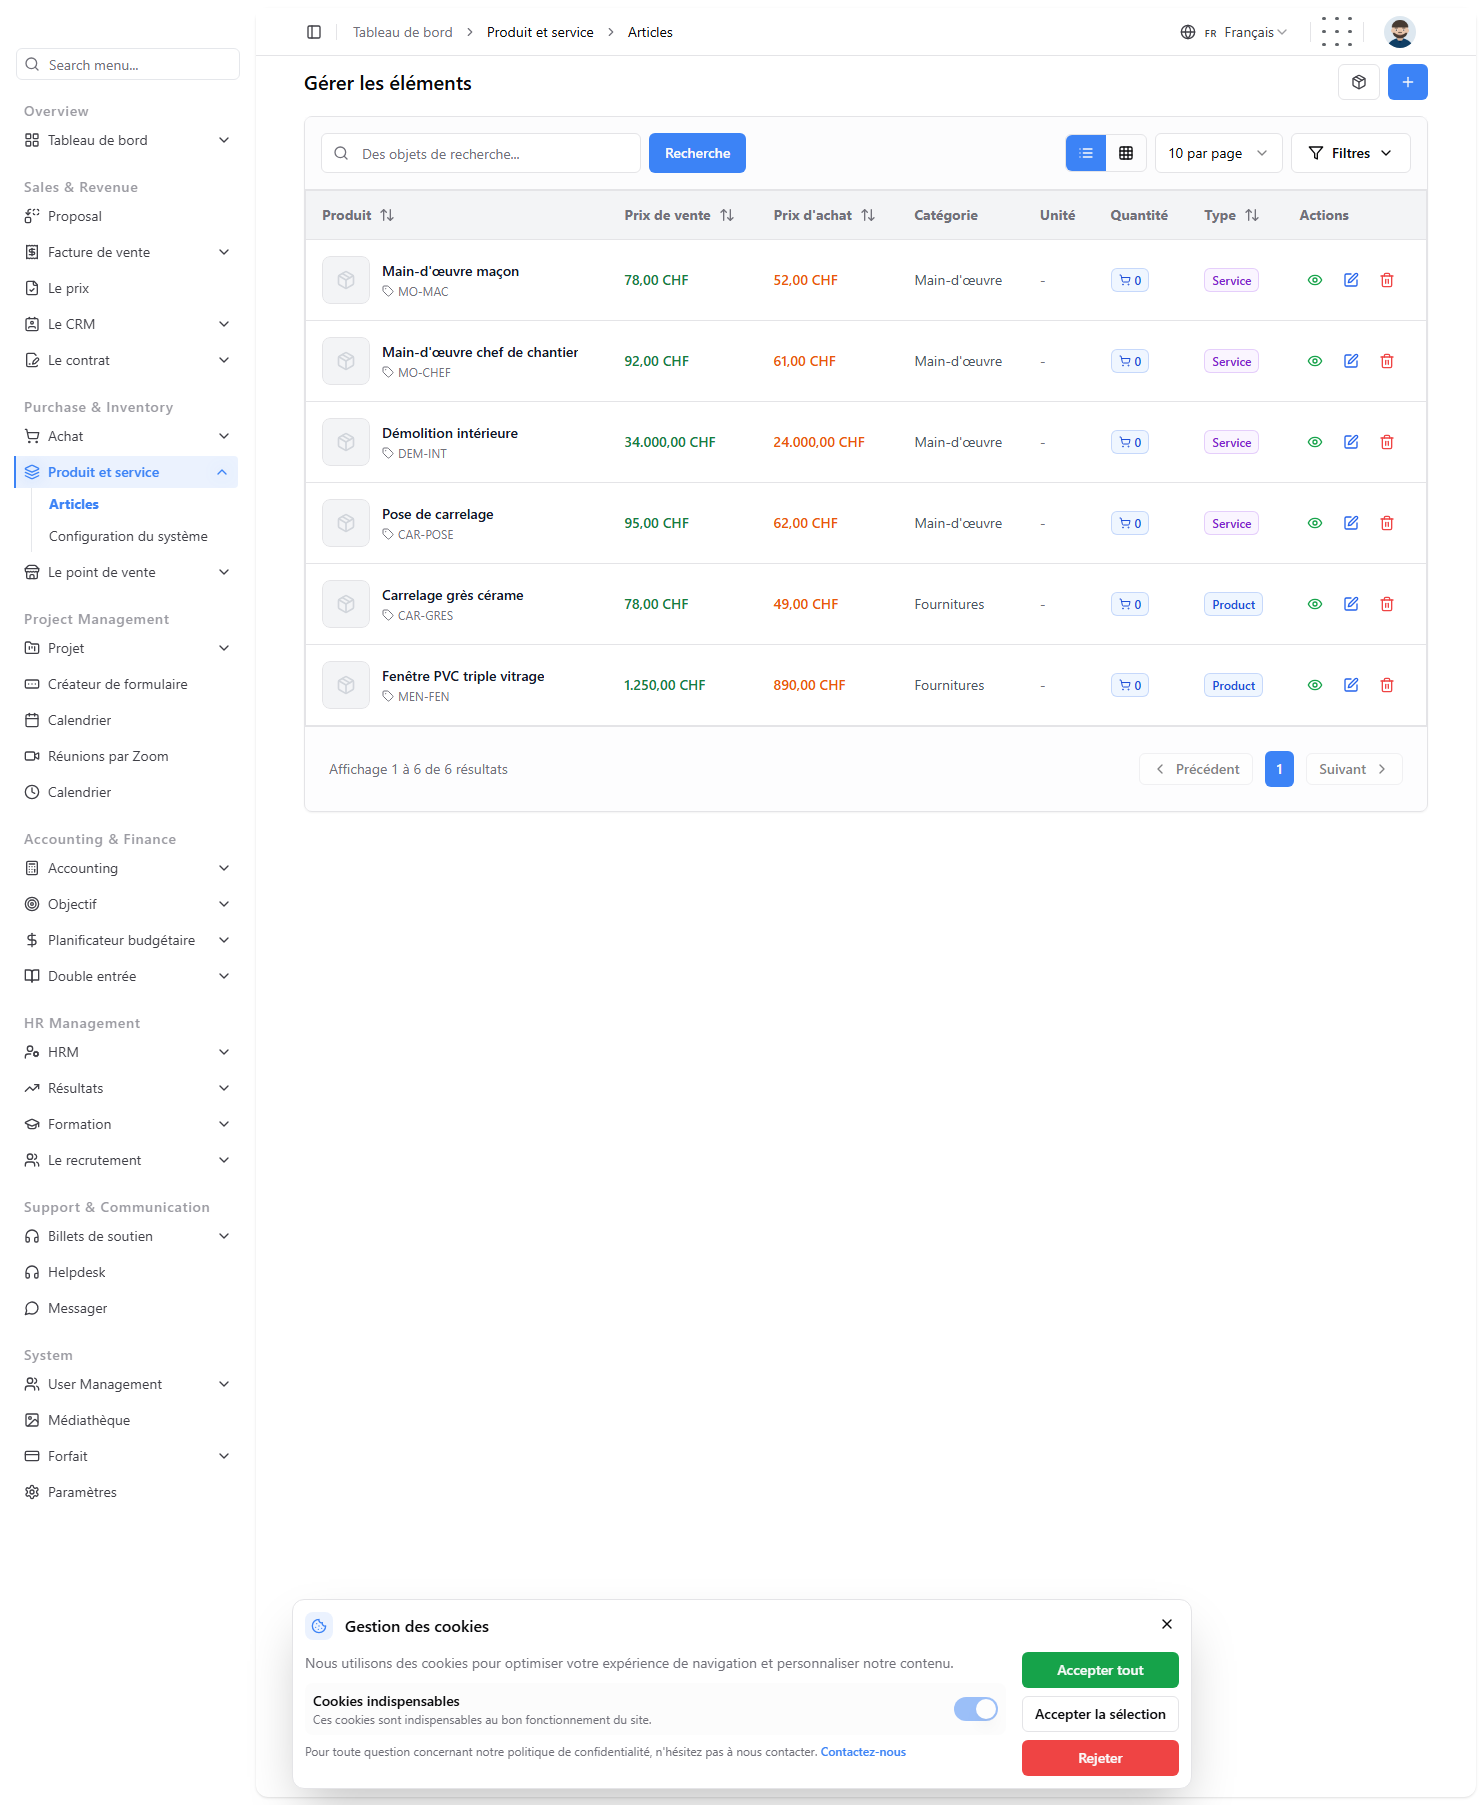The width and height of the screenshot is (1484, 1805).
Task: Click the box icon next to add button
Action: click(1358, 82)
